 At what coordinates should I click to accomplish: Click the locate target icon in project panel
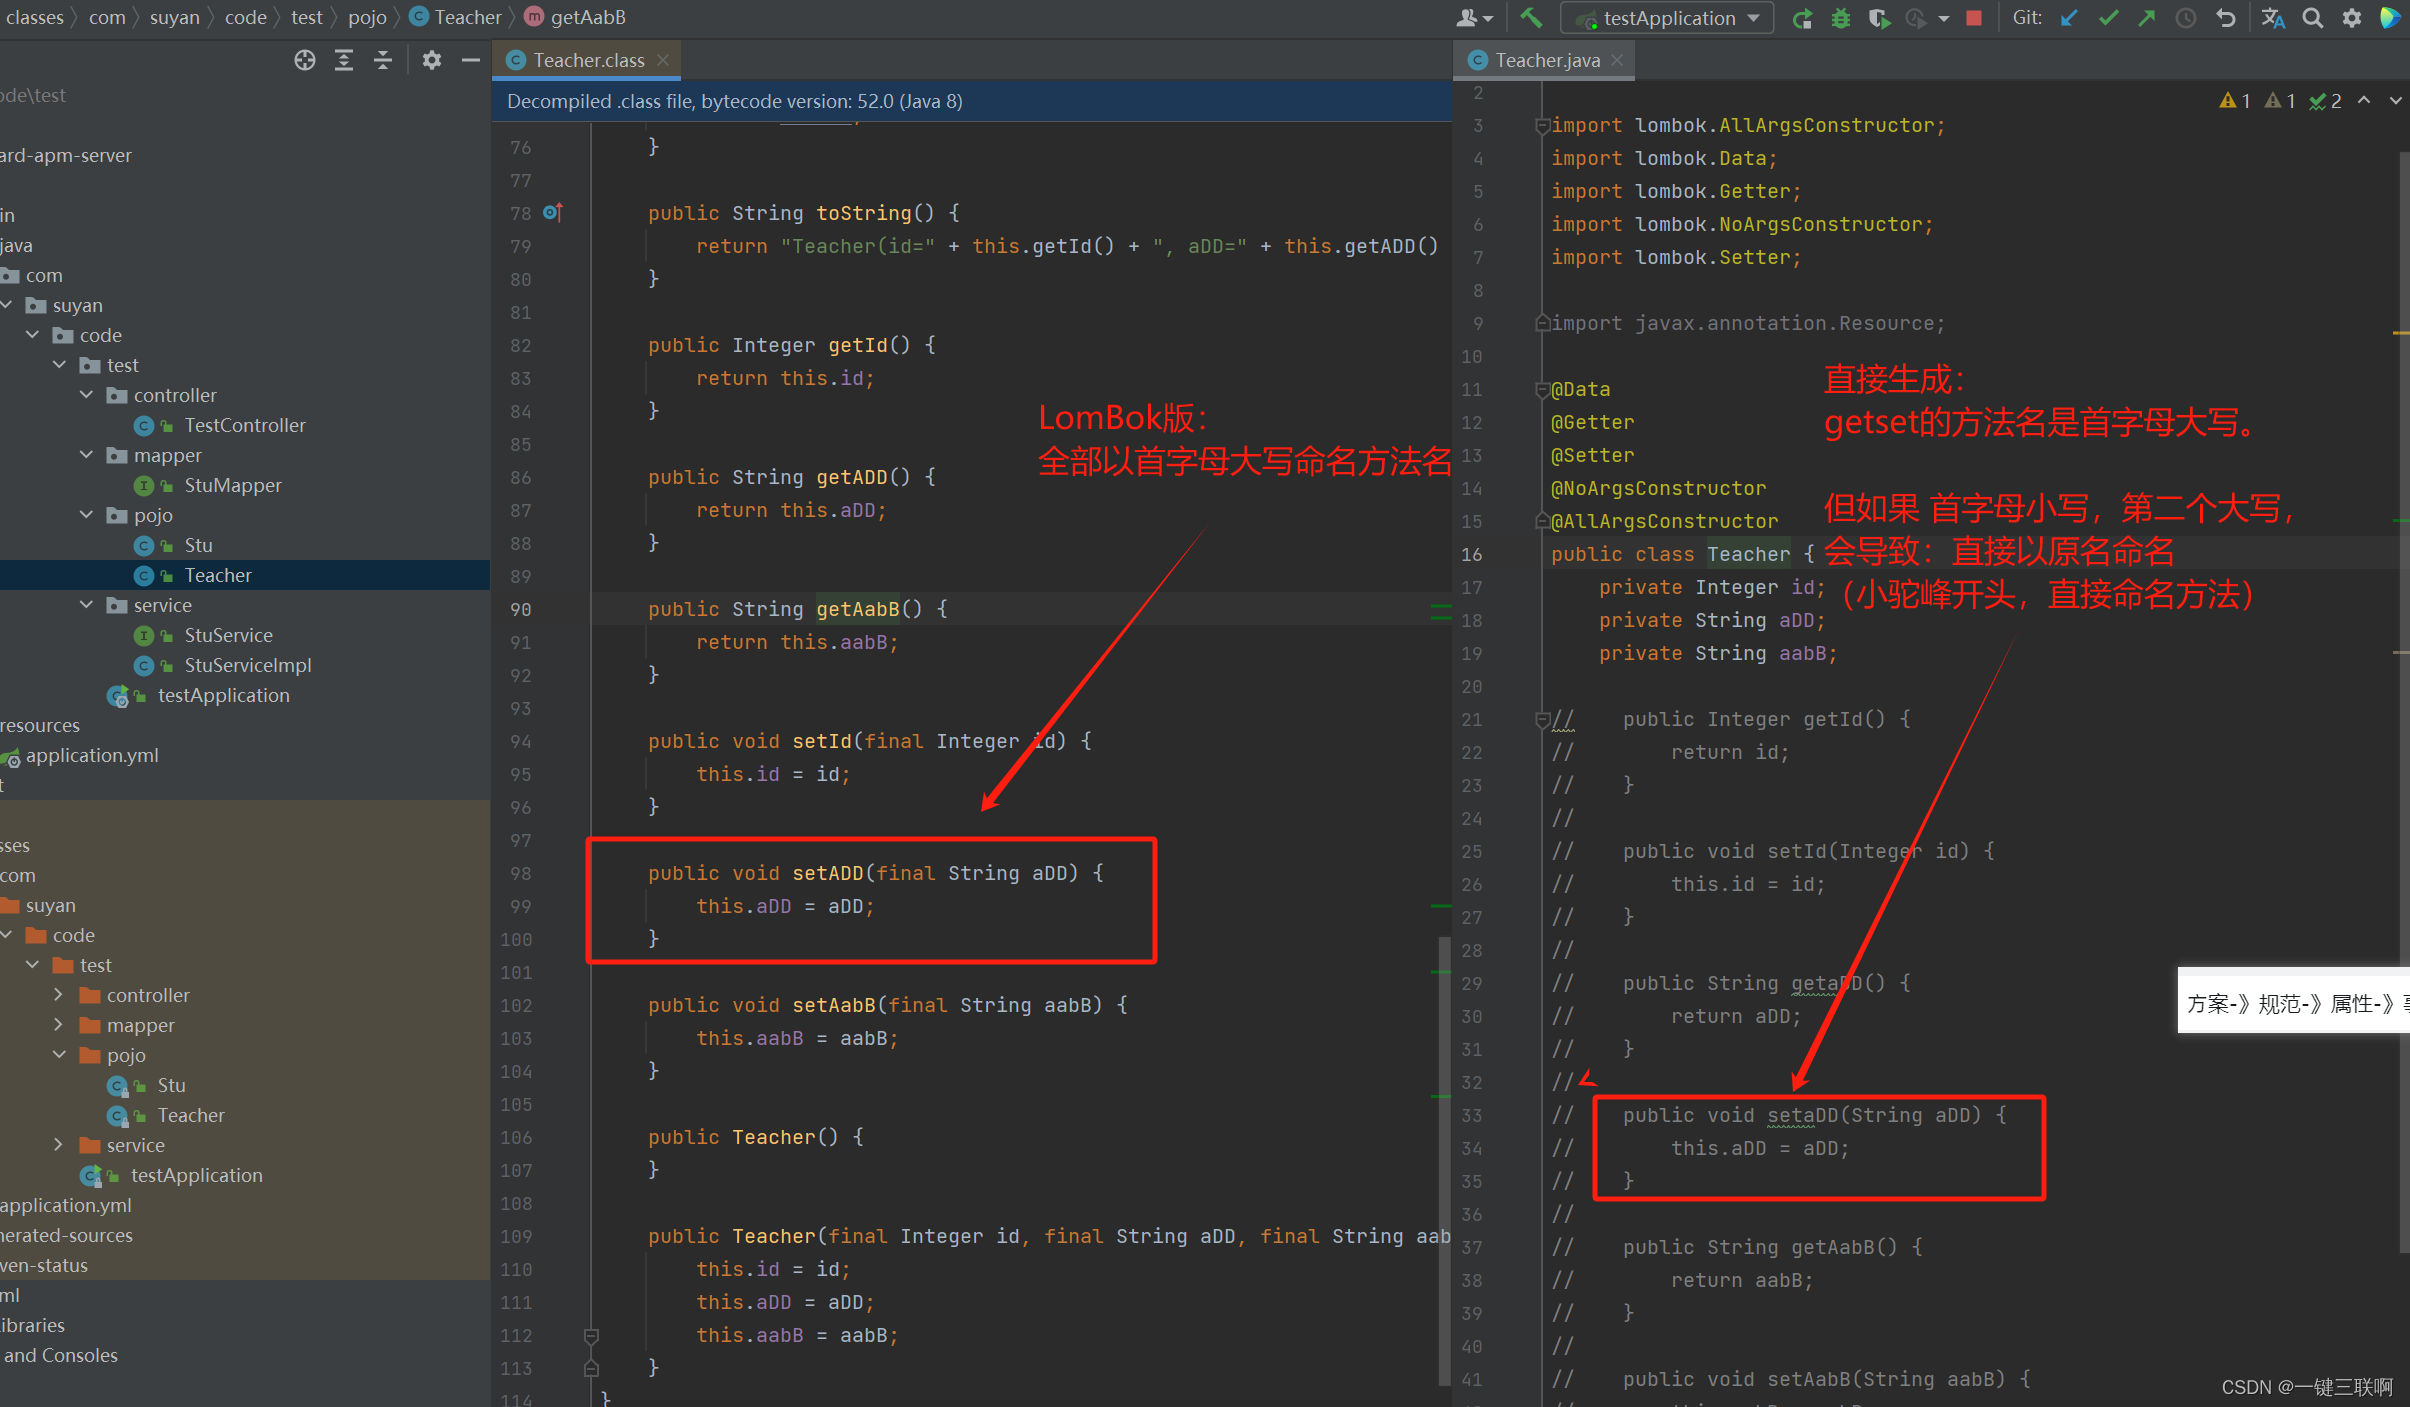(305, 60)
